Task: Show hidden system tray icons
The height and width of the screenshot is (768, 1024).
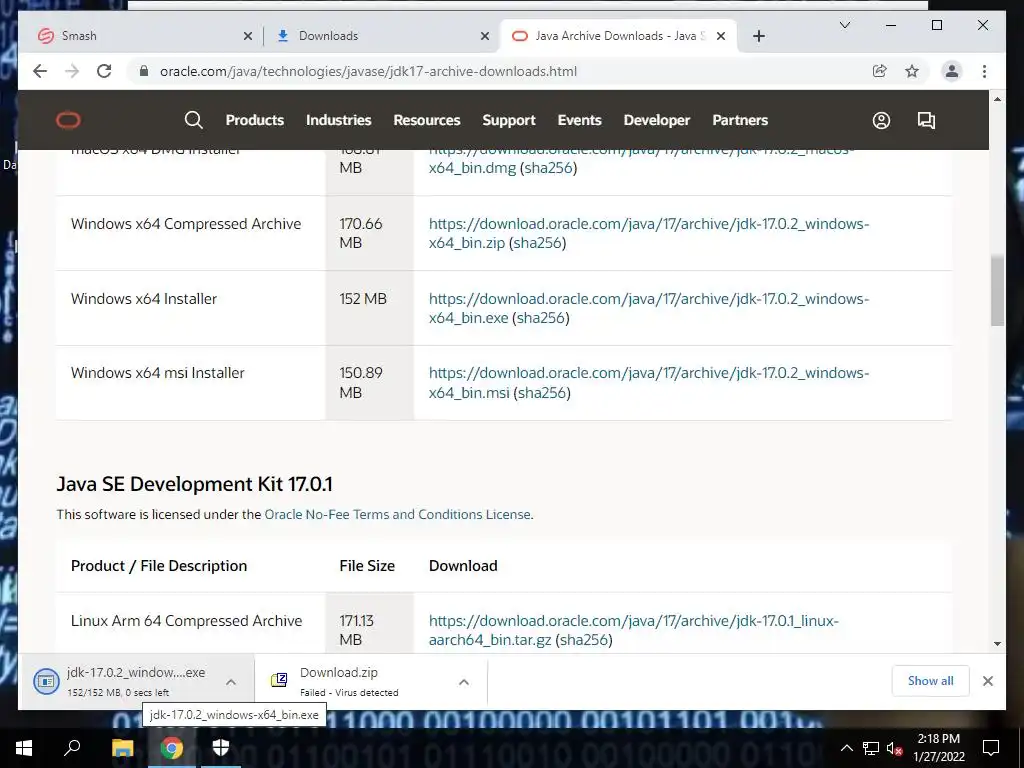Action: [846, 748]
